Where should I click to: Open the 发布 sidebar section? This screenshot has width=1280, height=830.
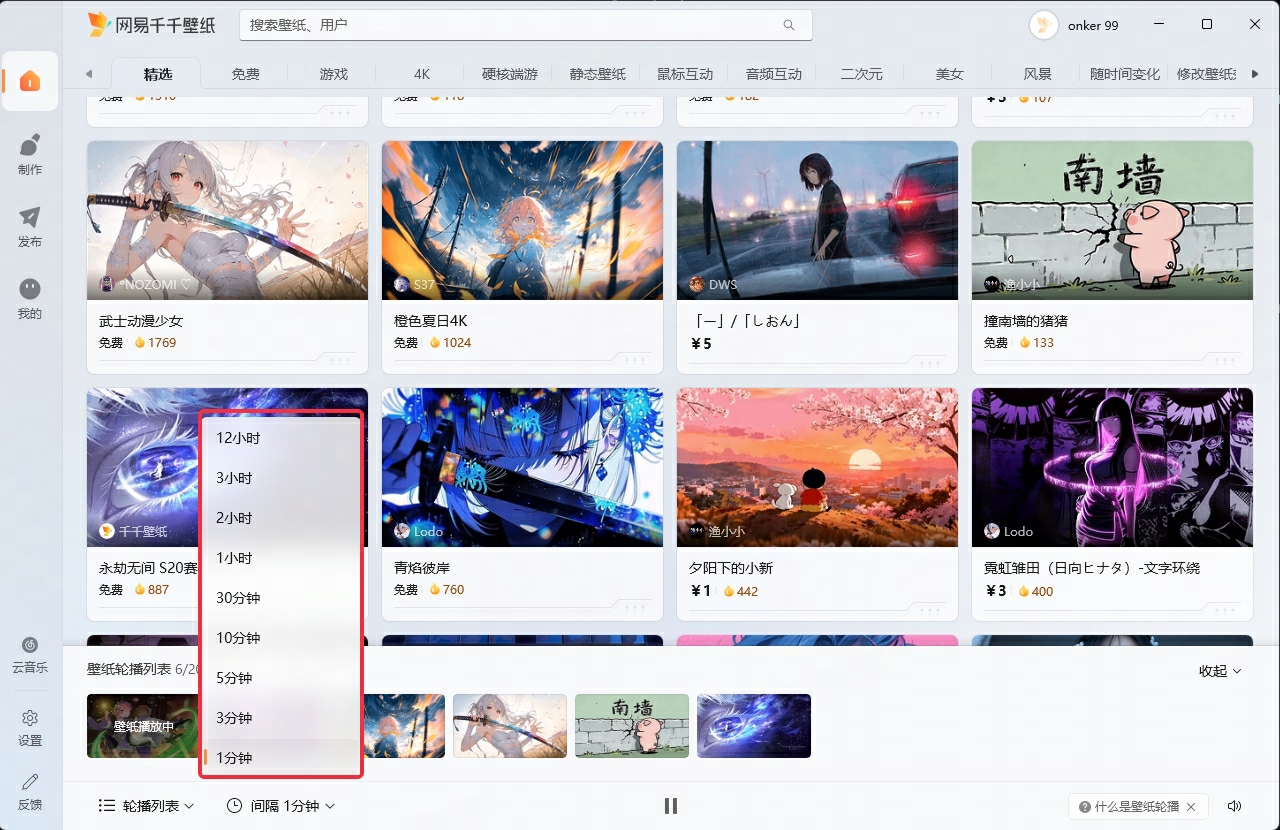coord(30,226)
